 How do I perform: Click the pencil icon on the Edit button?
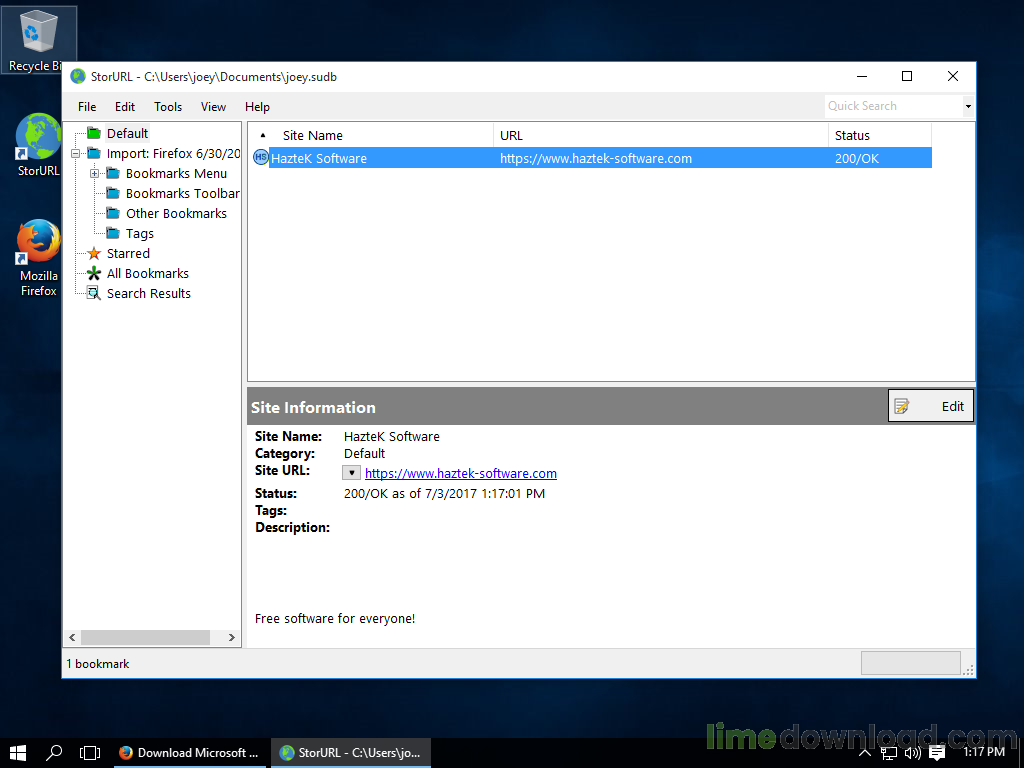point(903,405)
